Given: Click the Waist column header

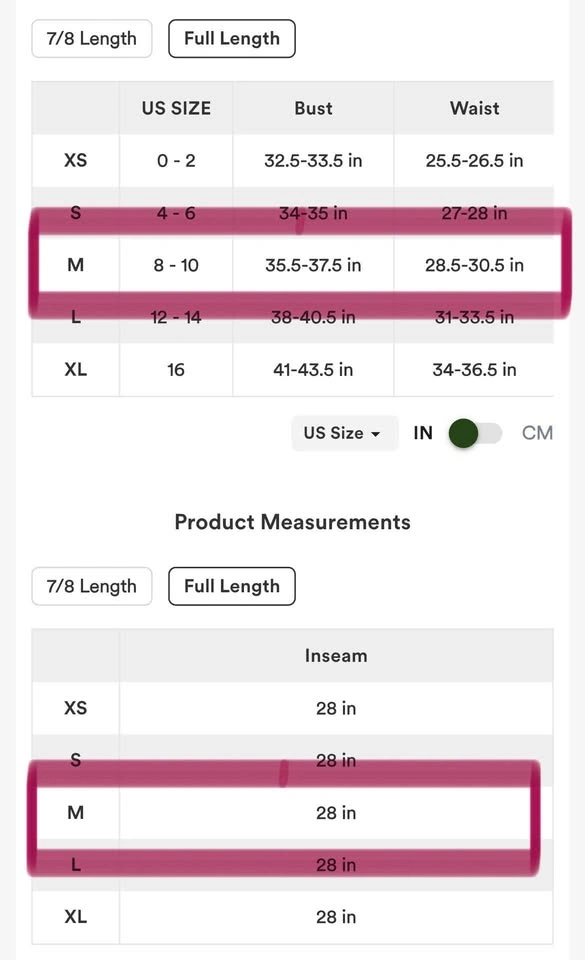Looking at the screenshot, I should point(474,108).
